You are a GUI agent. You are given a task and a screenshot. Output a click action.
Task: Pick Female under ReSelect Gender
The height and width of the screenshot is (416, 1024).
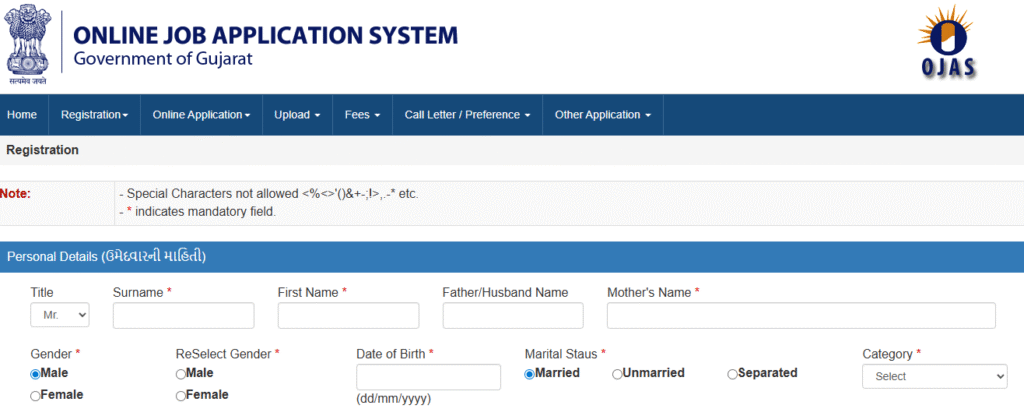click(181, 395)
